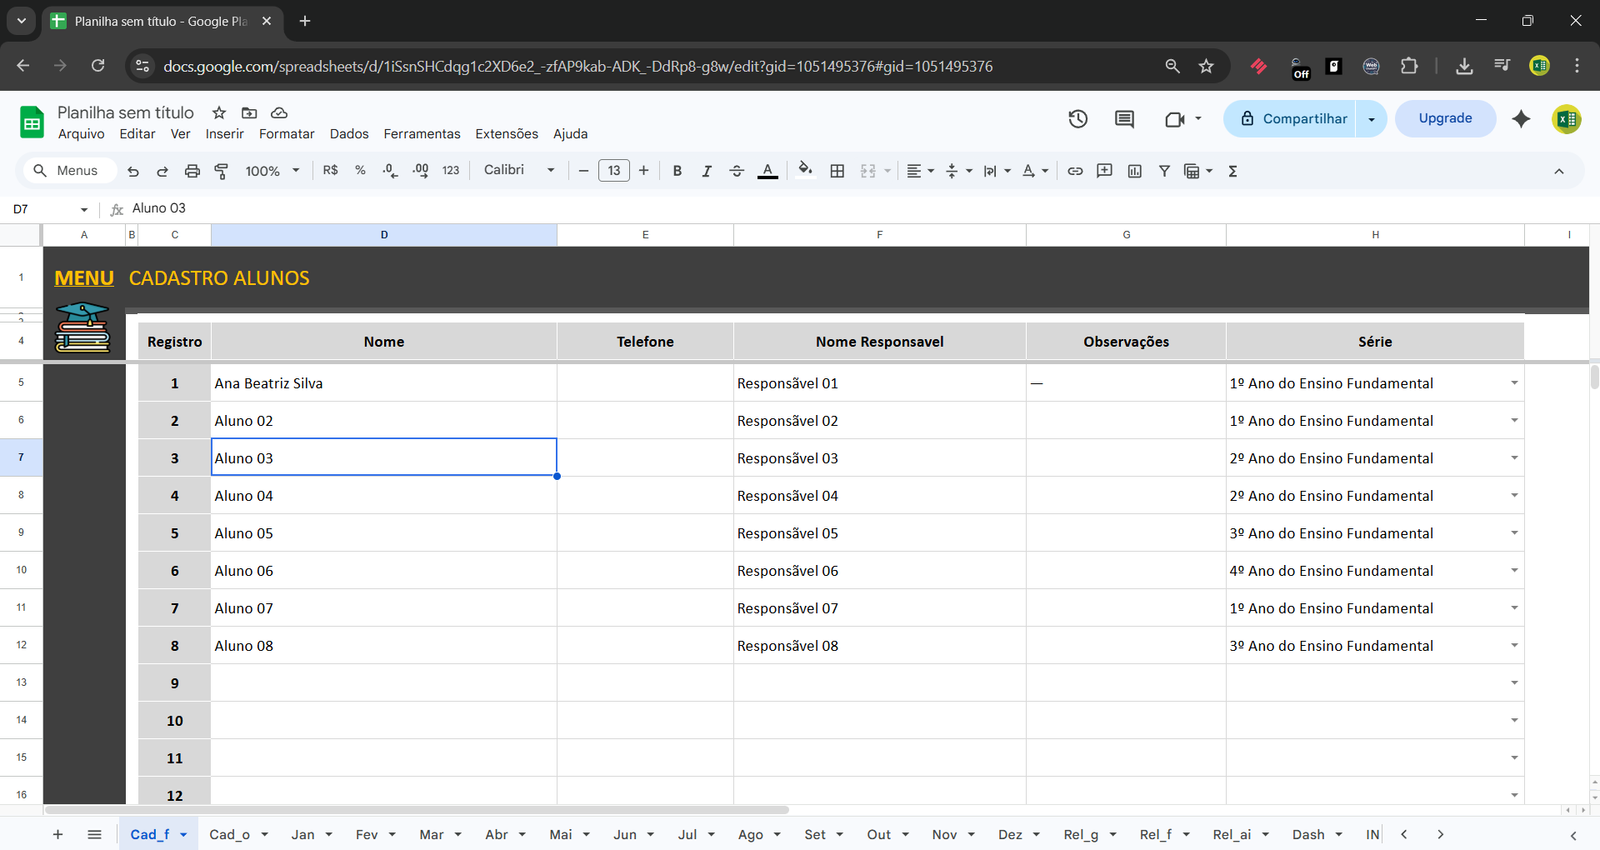Toggle italic formatting

click(x=706, y=171)
